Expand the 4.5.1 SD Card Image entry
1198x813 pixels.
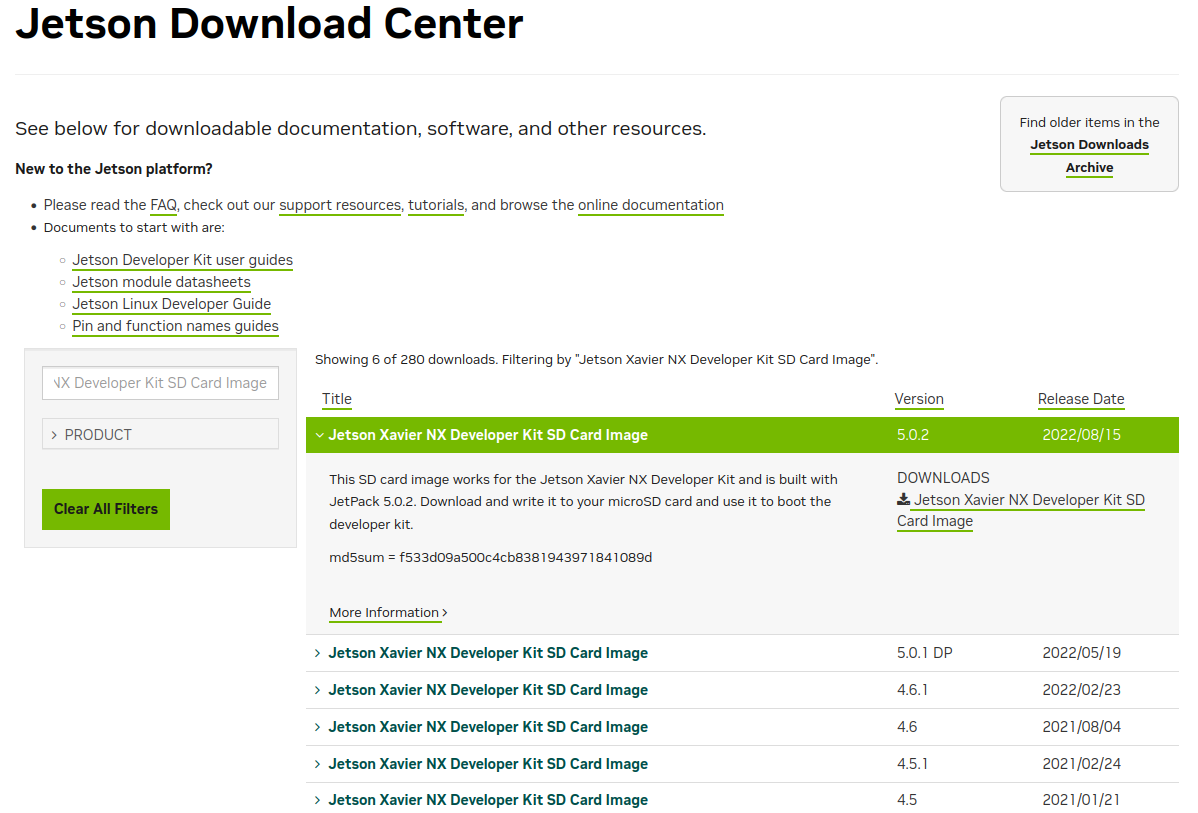[x=487, y=764]
